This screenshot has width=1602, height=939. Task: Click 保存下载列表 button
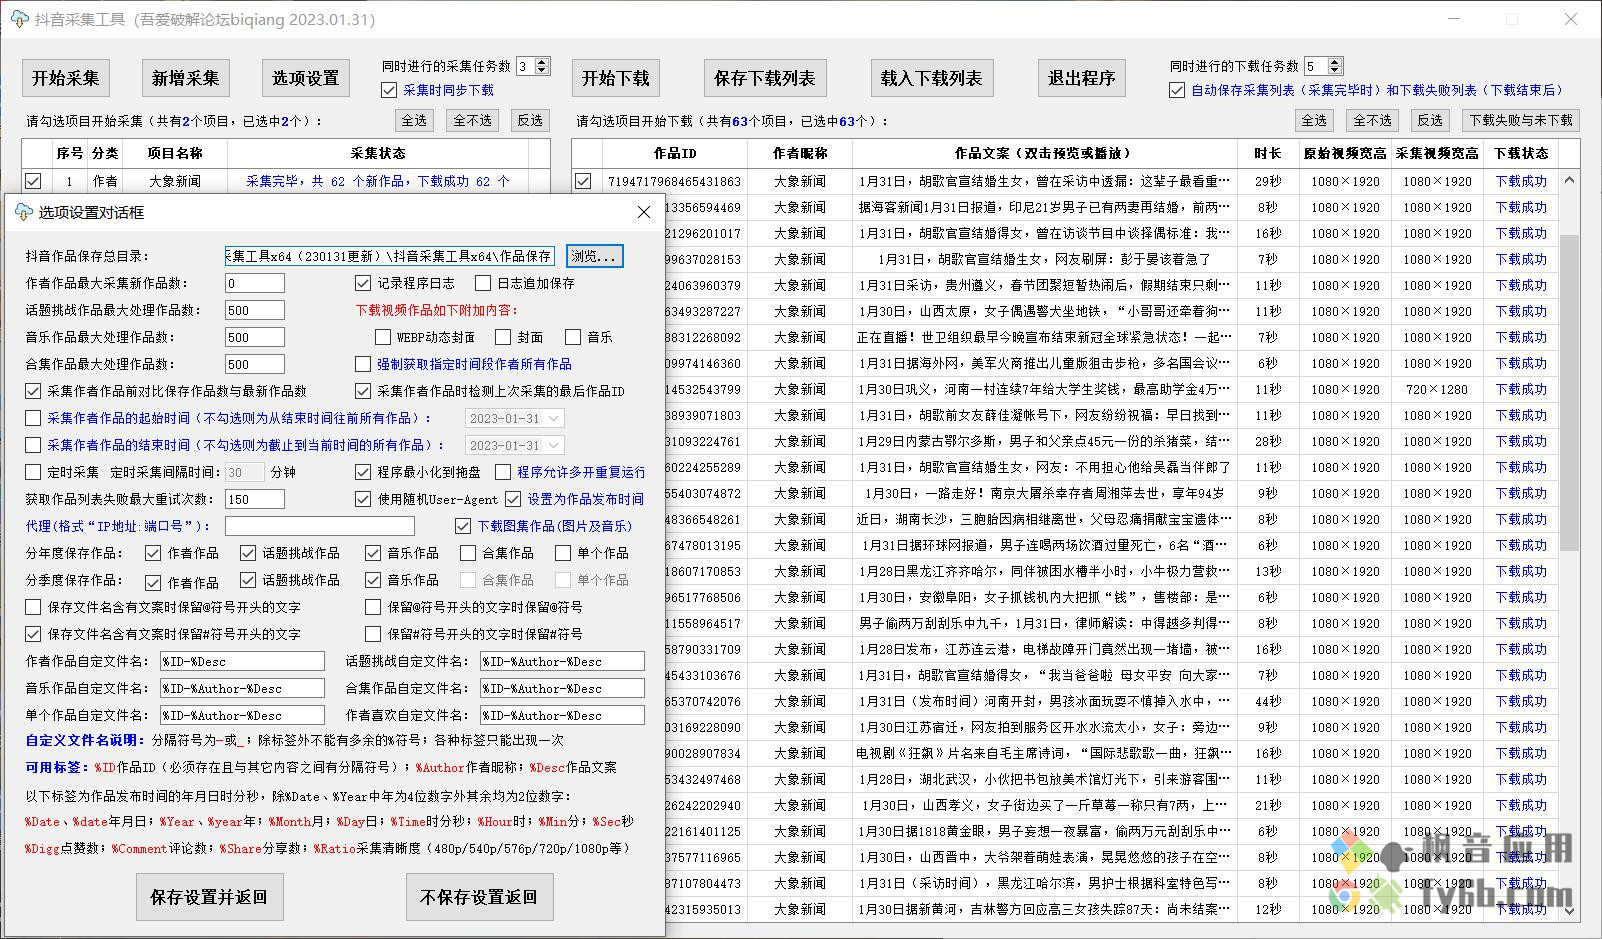pos(765,78)
